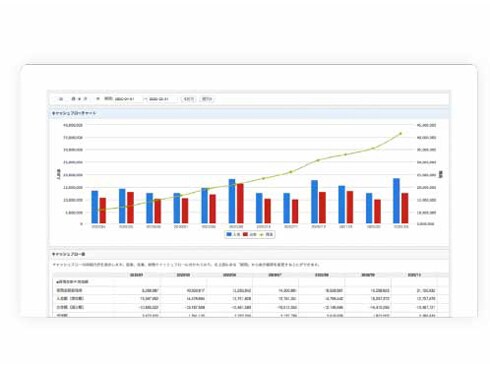Click the first button after the date fields

pos(189,99)
